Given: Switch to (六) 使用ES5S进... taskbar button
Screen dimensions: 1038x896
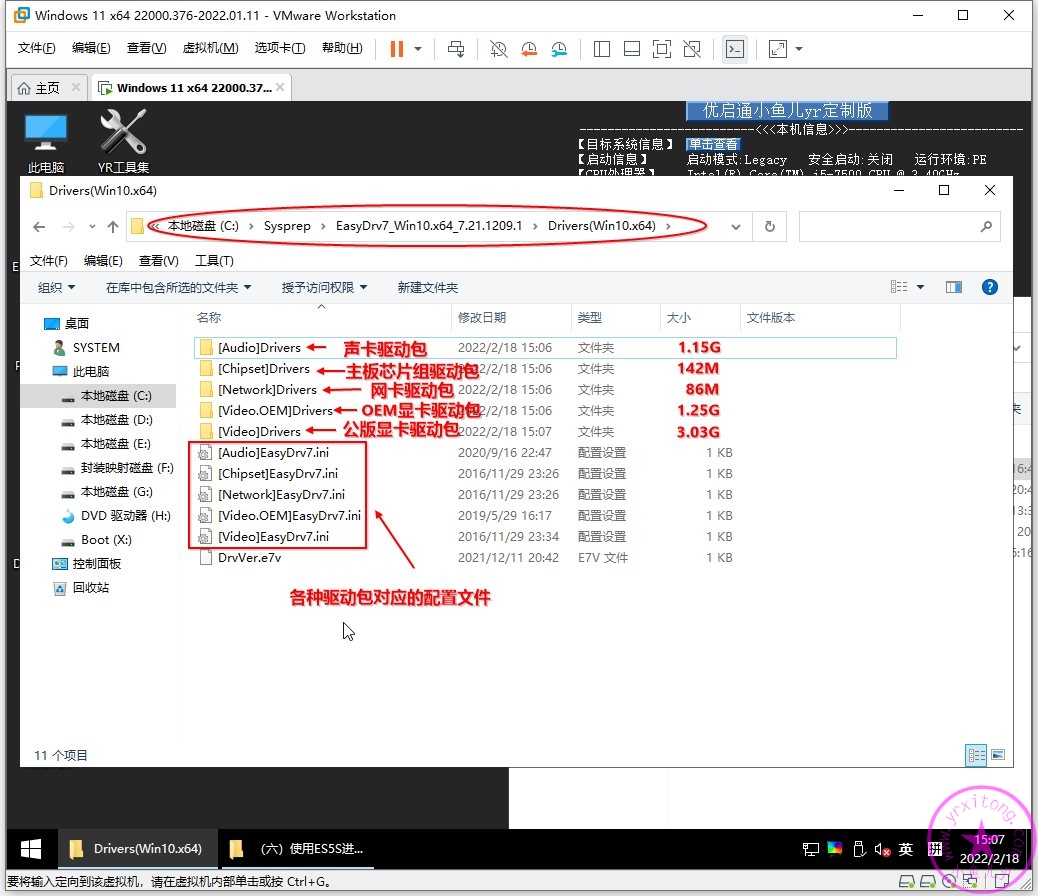Looking at the screenshot, I should 297,849.
